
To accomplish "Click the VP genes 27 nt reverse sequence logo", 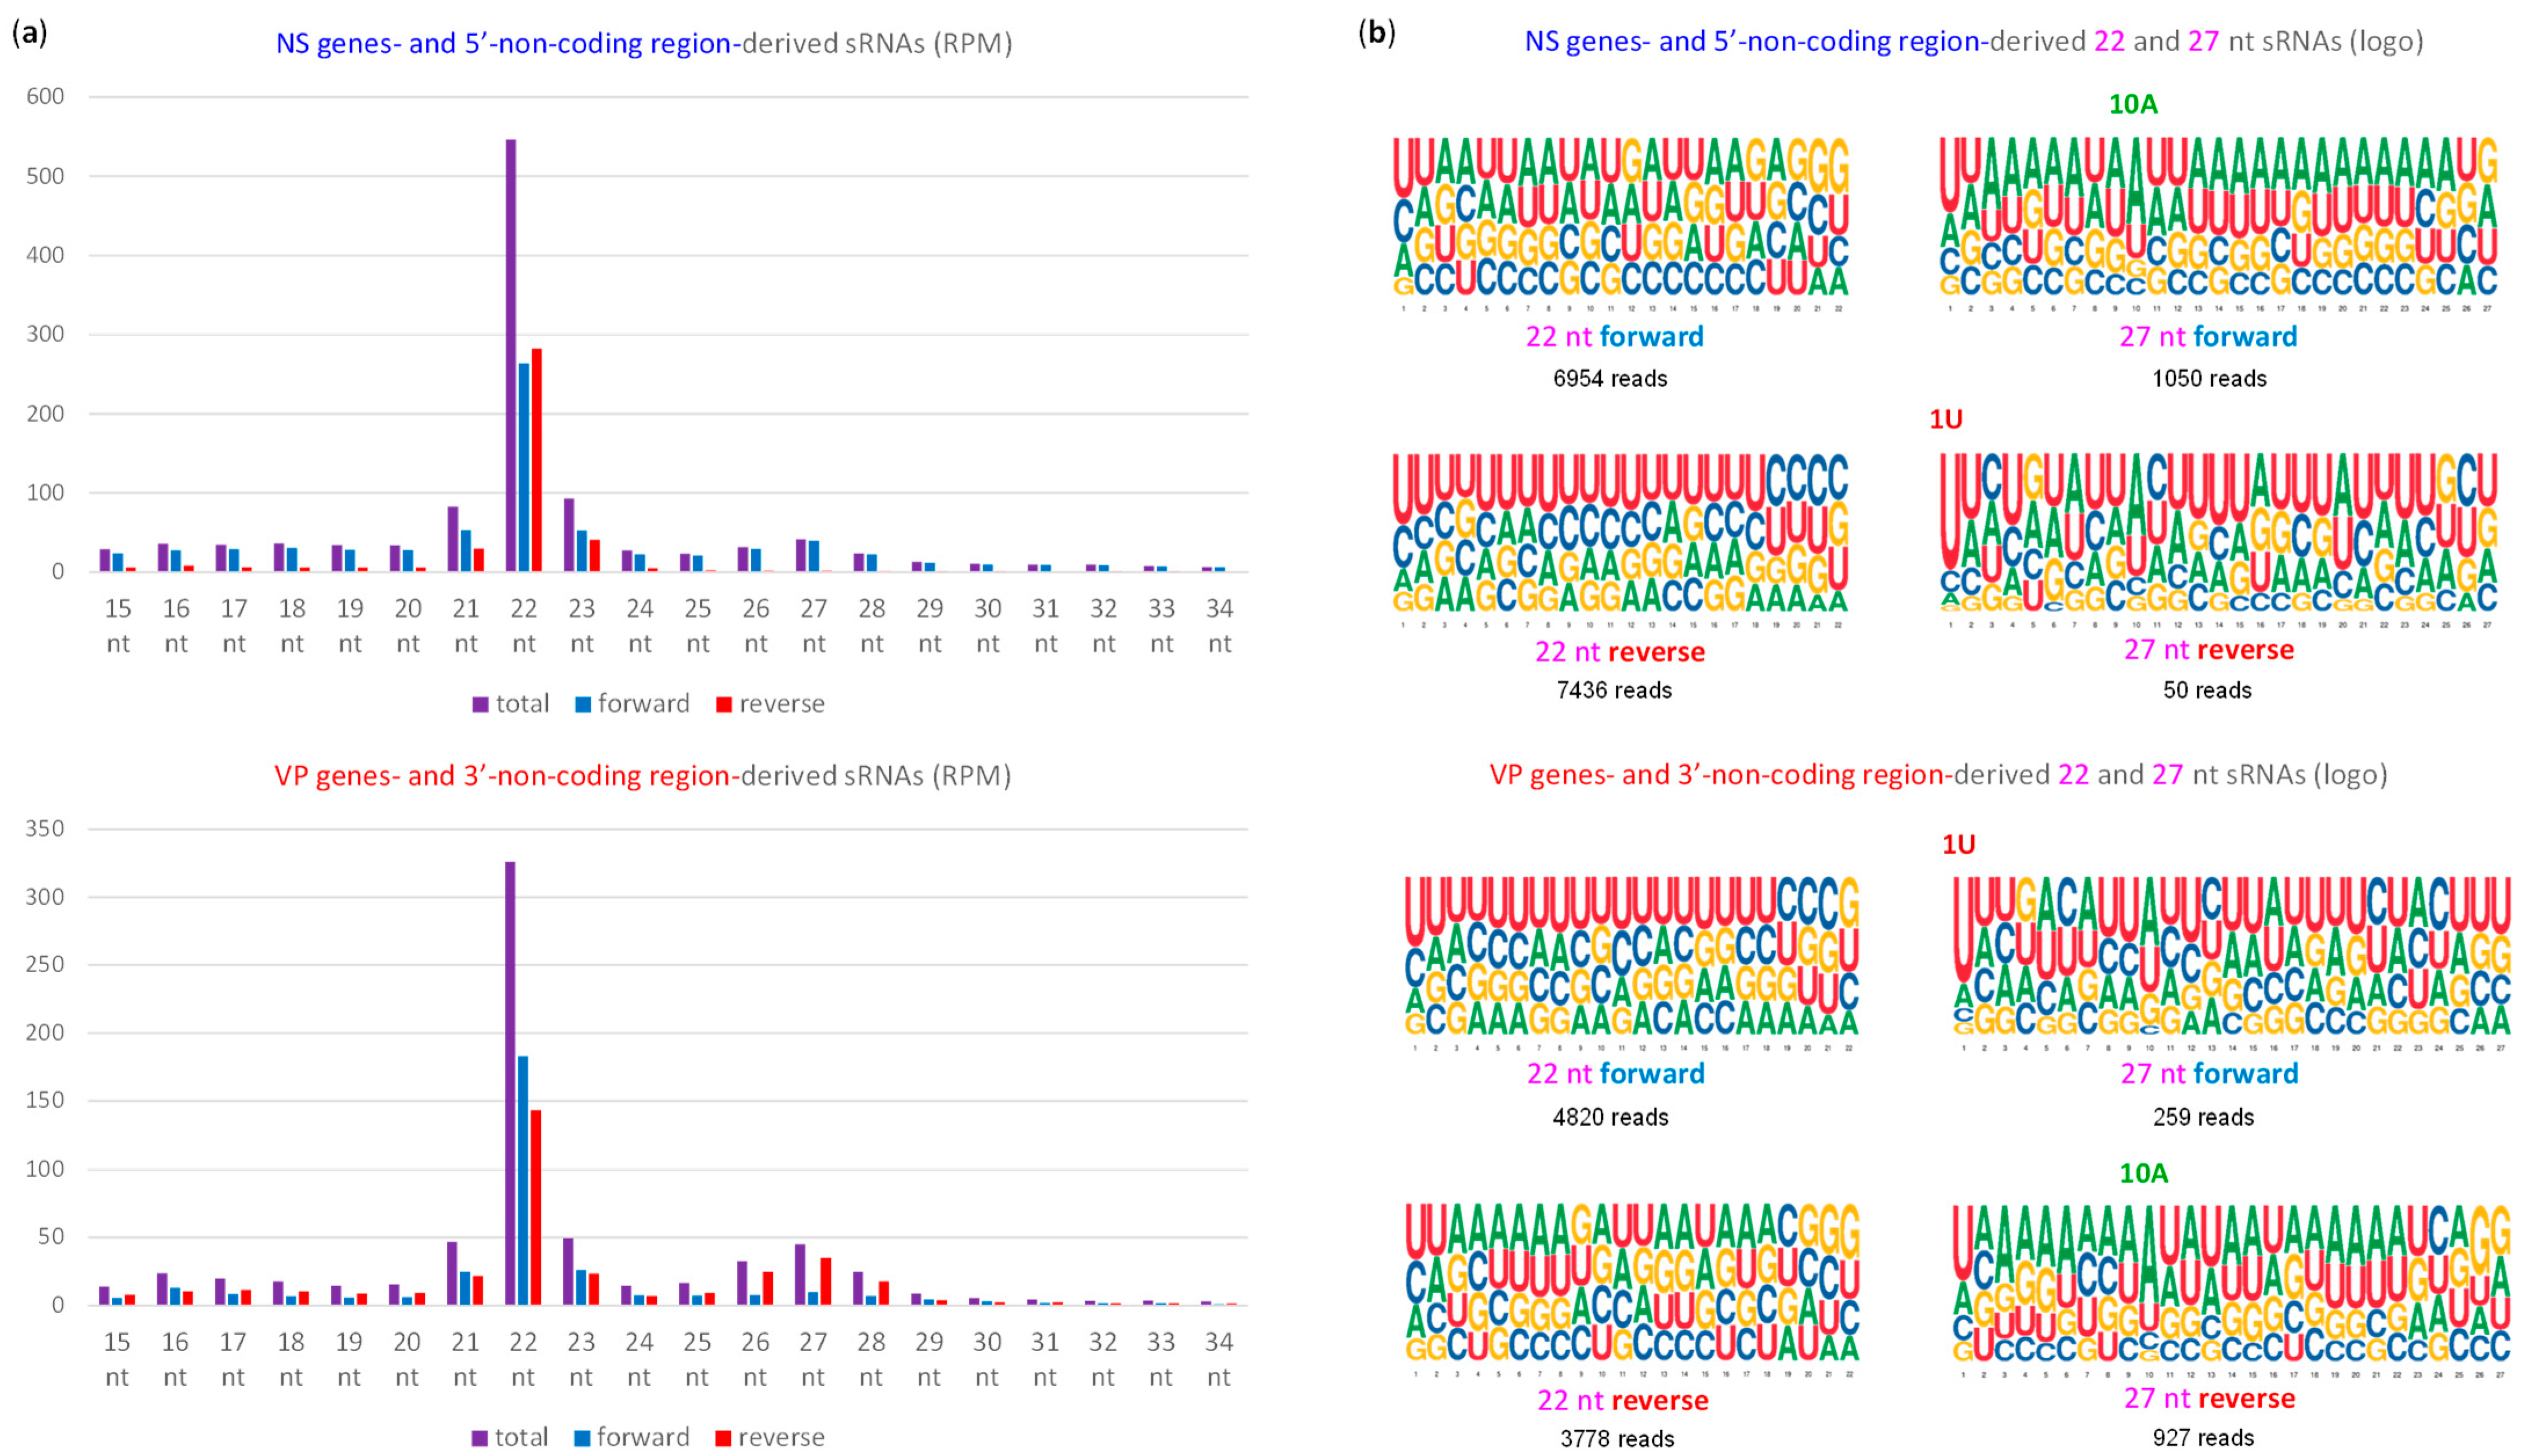I will (2231, 1282).
